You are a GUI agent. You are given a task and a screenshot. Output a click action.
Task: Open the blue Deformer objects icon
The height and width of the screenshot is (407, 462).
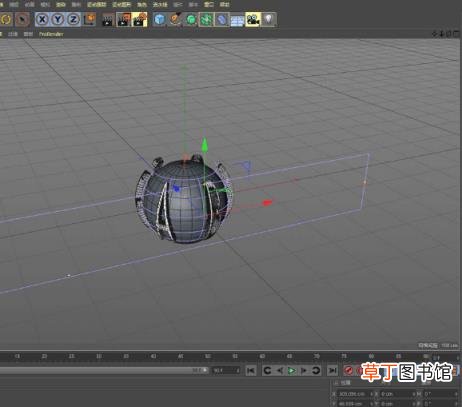click(x=222, y=19)
